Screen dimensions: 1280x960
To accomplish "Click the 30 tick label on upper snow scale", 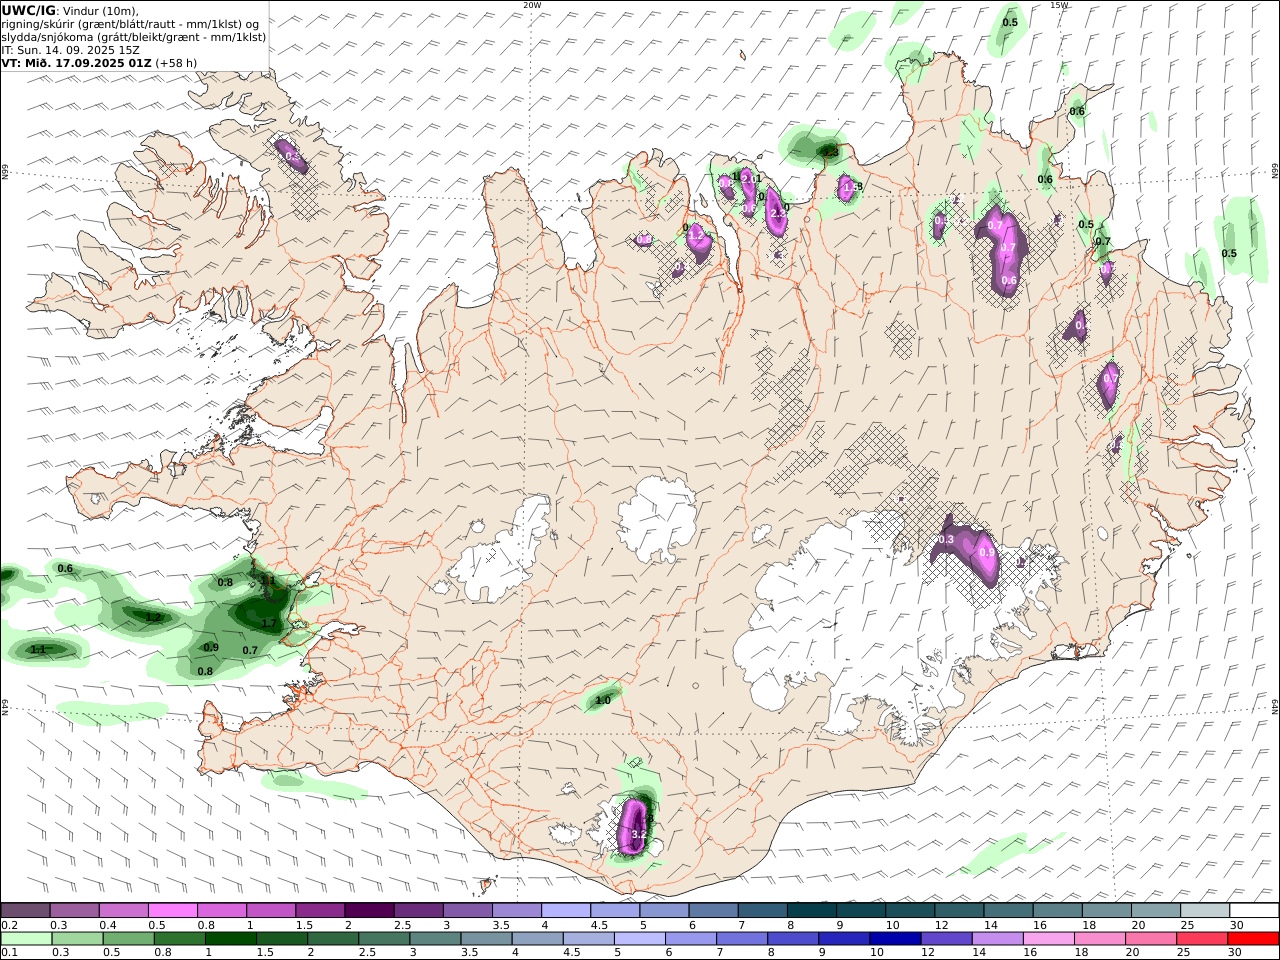I will (1237, 925).
